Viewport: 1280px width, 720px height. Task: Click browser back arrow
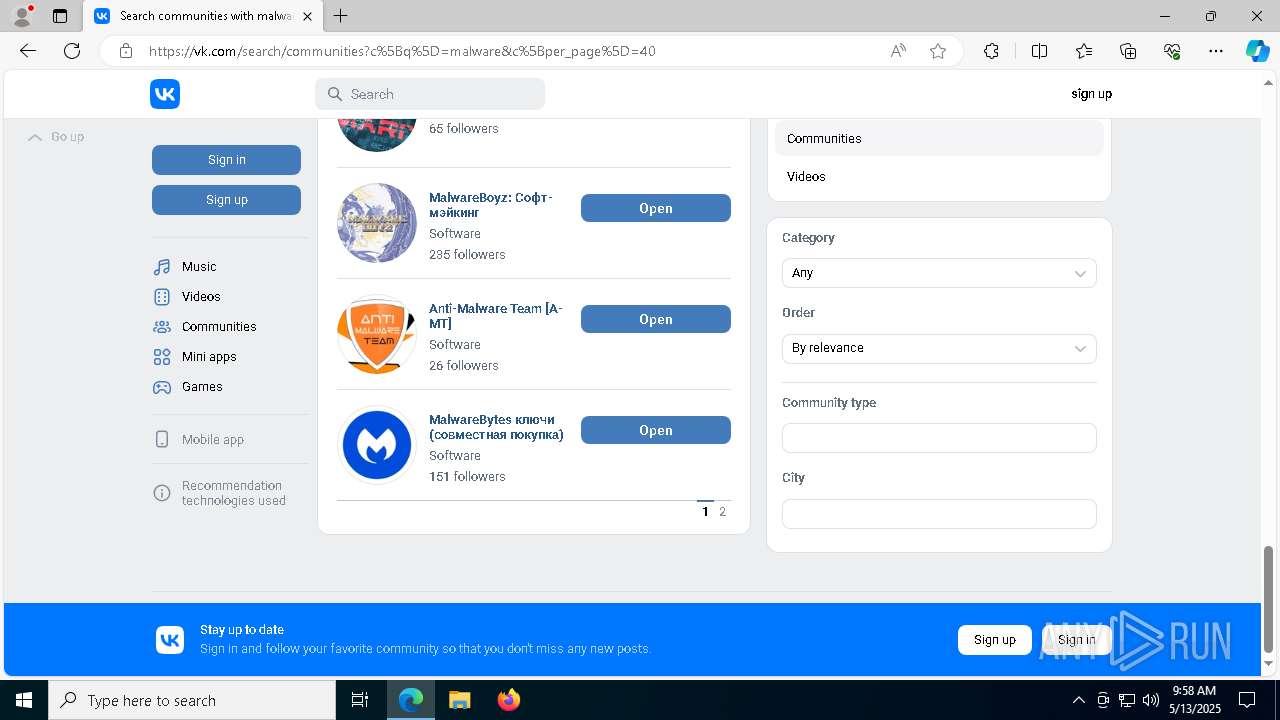coord(28,51)
